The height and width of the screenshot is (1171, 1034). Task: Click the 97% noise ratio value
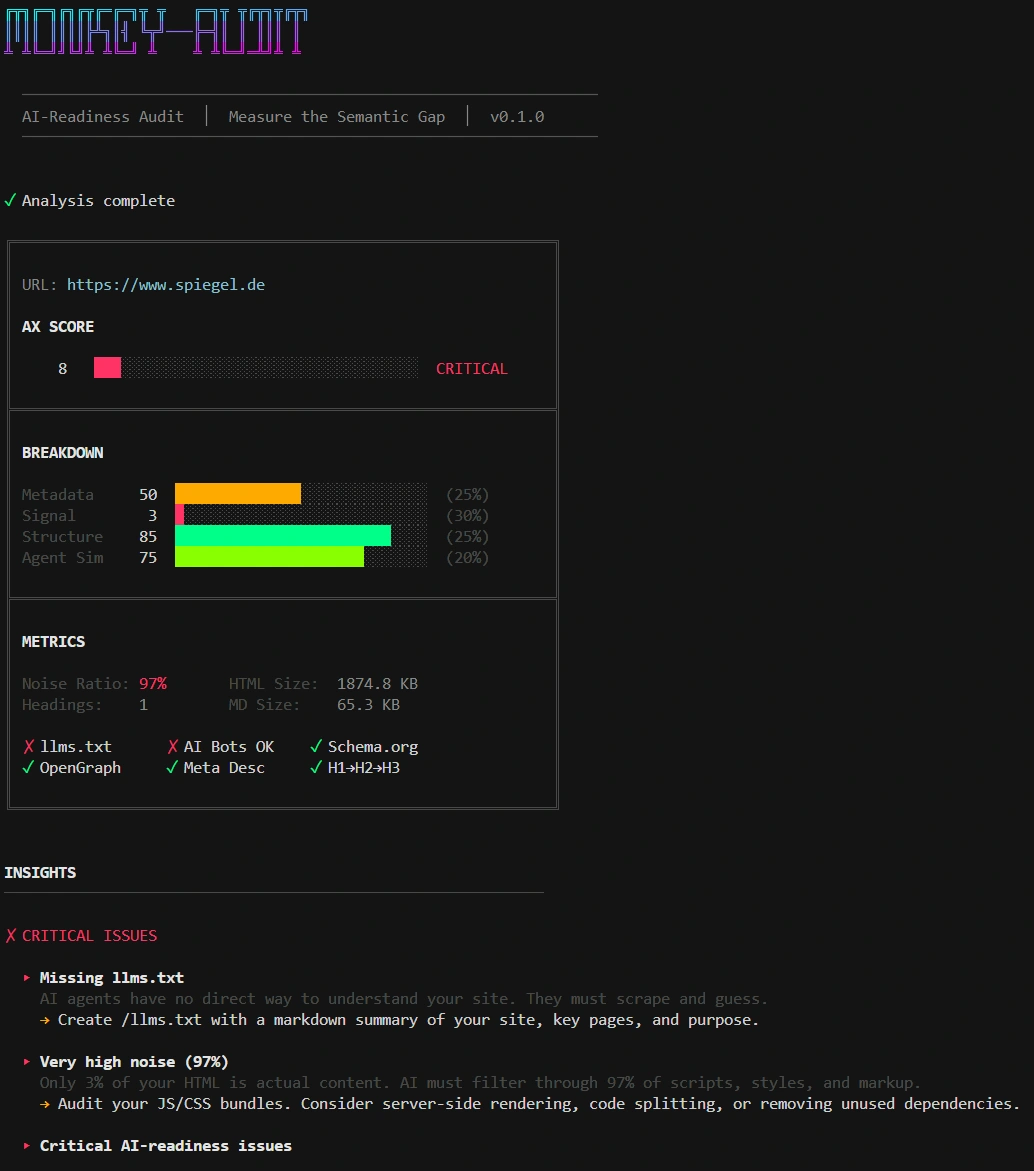(153, 684)
